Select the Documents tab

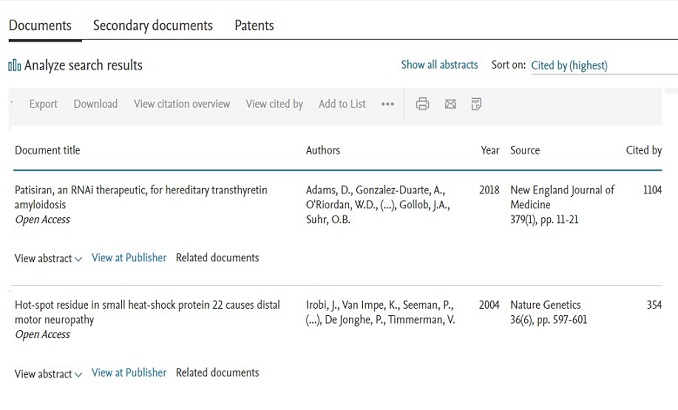click(x=40, y=25)
